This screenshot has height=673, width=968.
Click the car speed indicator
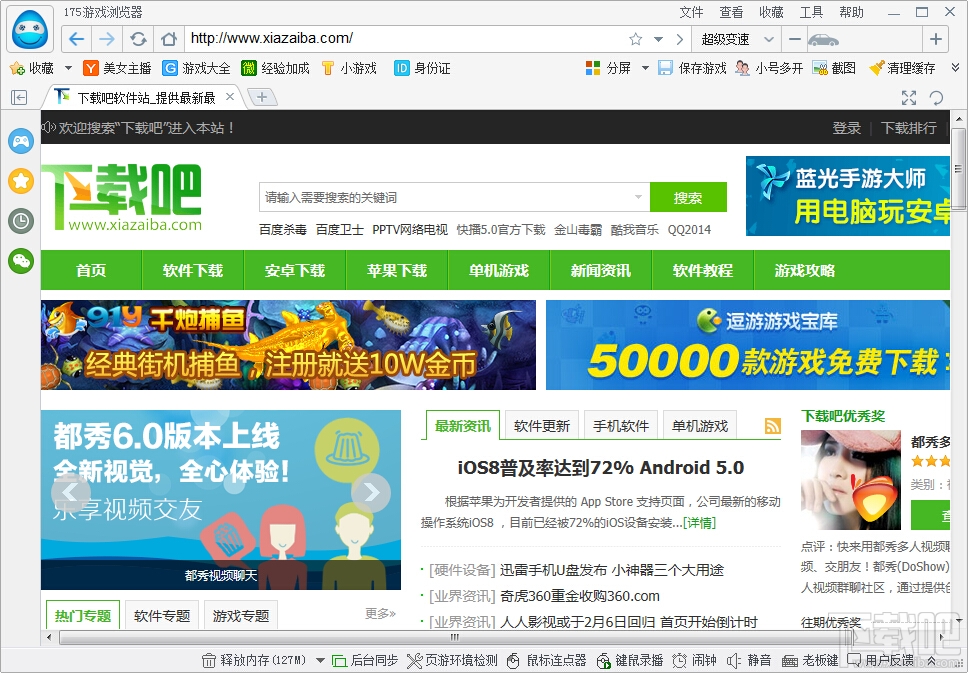coord(824,40)
